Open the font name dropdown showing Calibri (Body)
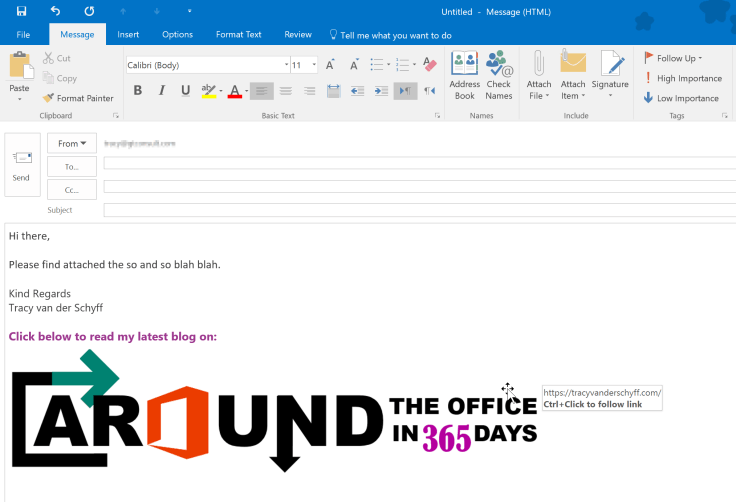This screenshot has height=502, width=736. pyautogui.click(x=206, y=65)
